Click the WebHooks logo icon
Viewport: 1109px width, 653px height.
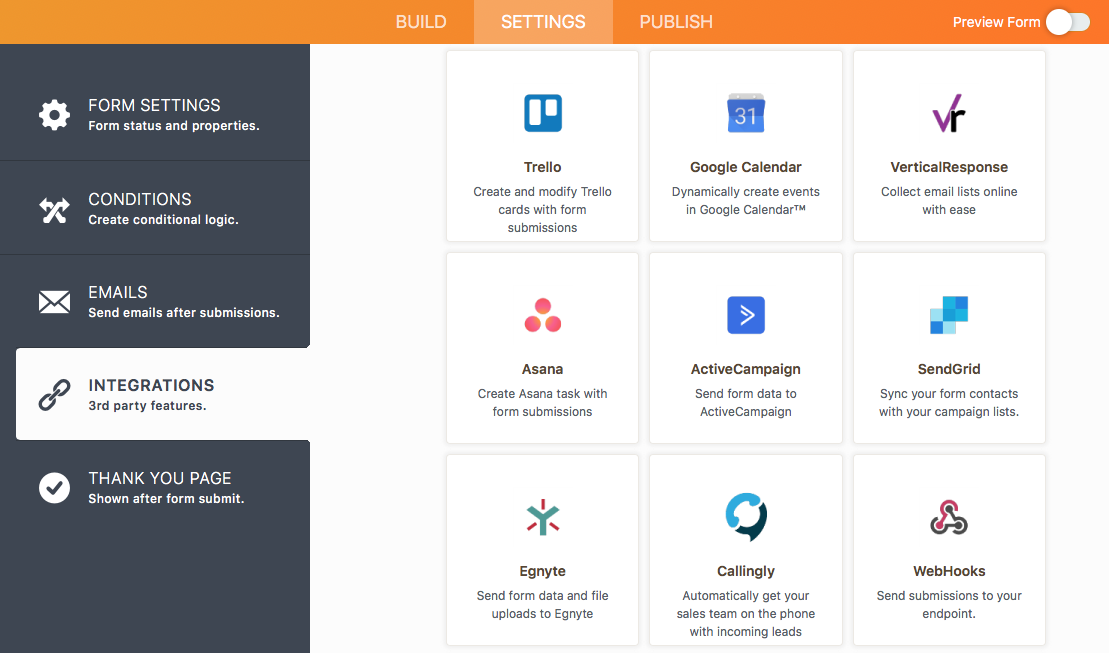948,517
